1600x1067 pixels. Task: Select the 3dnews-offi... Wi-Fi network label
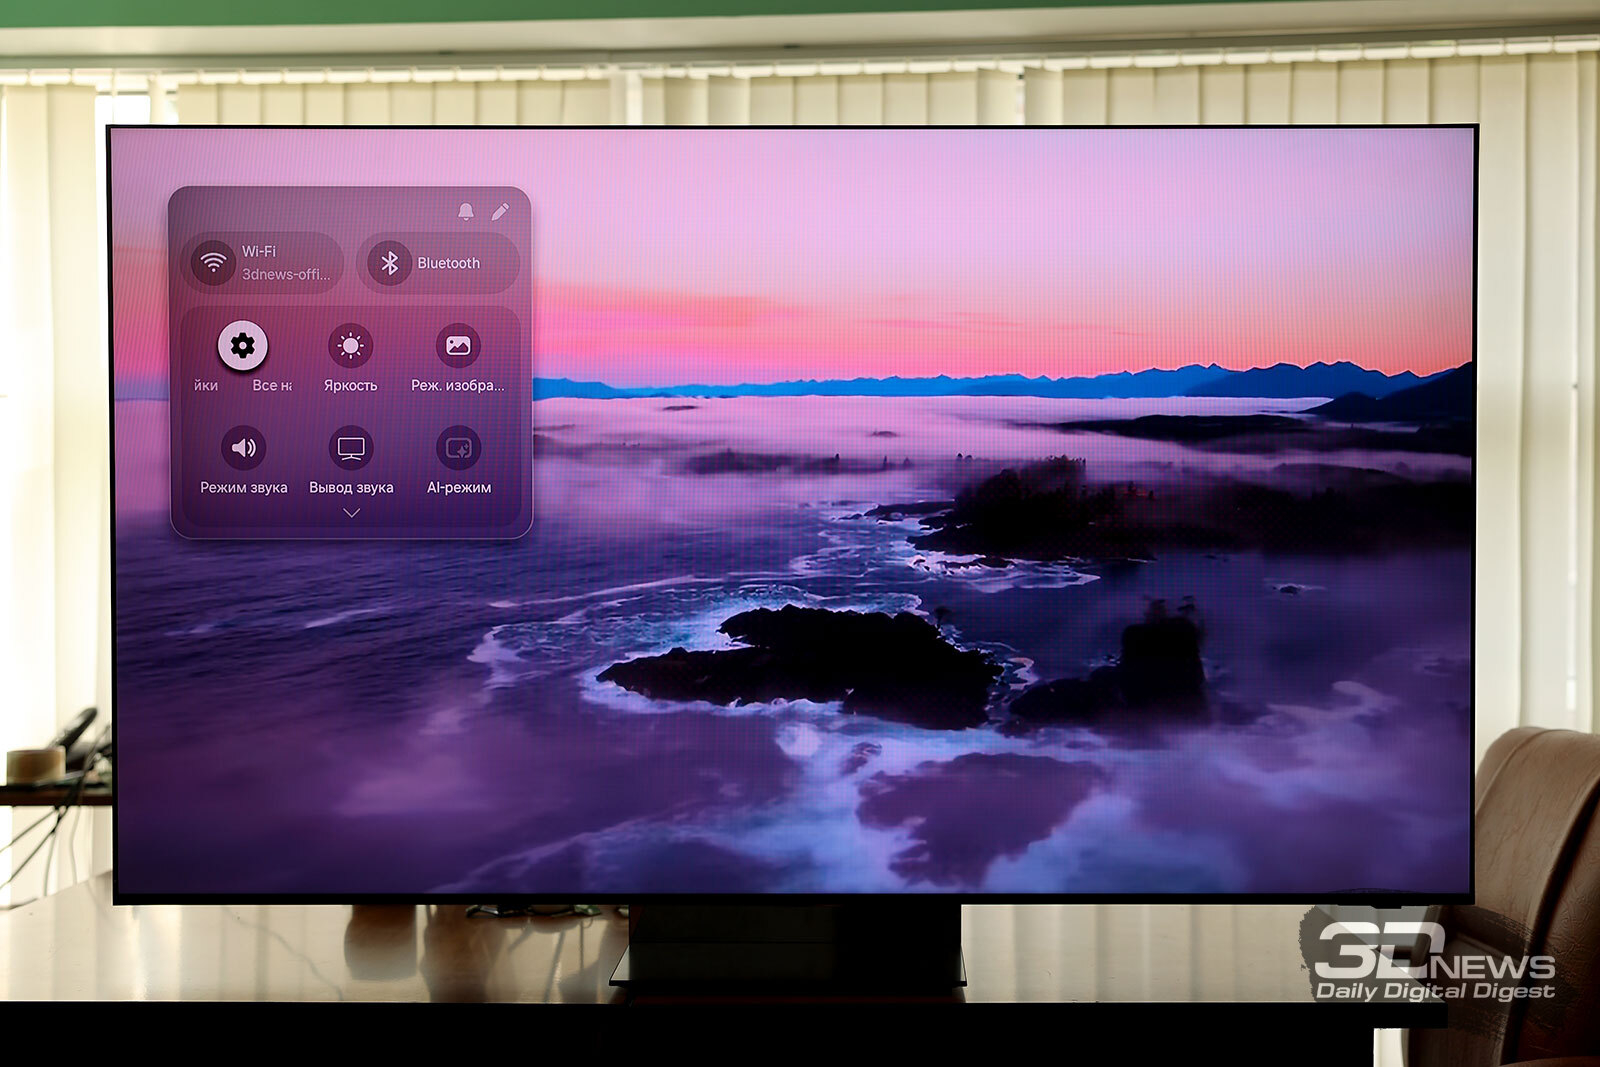286,274
